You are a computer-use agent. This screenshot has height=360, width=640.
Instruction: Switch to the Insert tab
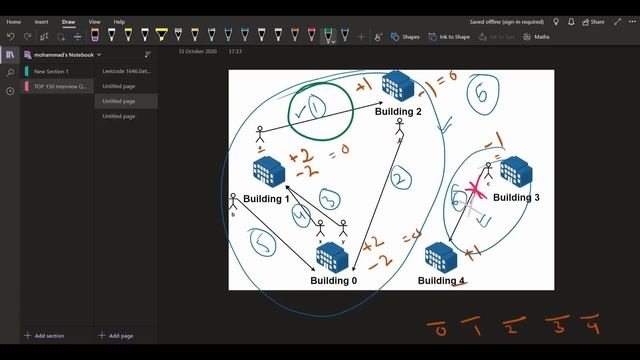pos(41,22)
